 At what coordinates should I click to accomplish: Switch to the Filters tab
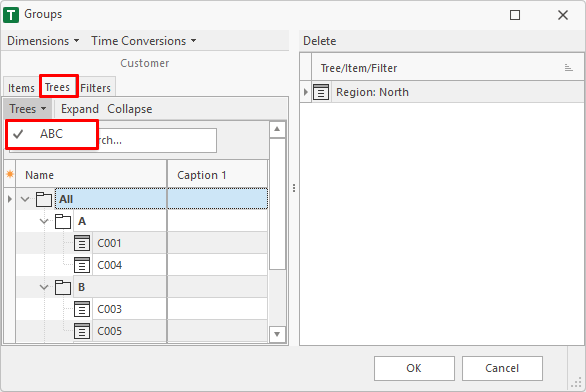click(96, 88)
